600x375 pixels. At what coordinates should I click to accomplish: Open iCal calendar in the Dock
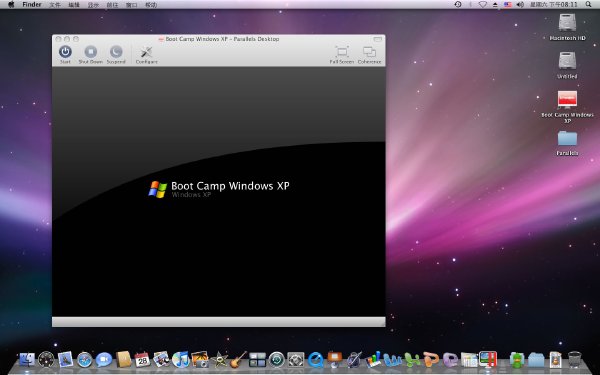coord(142,359)
